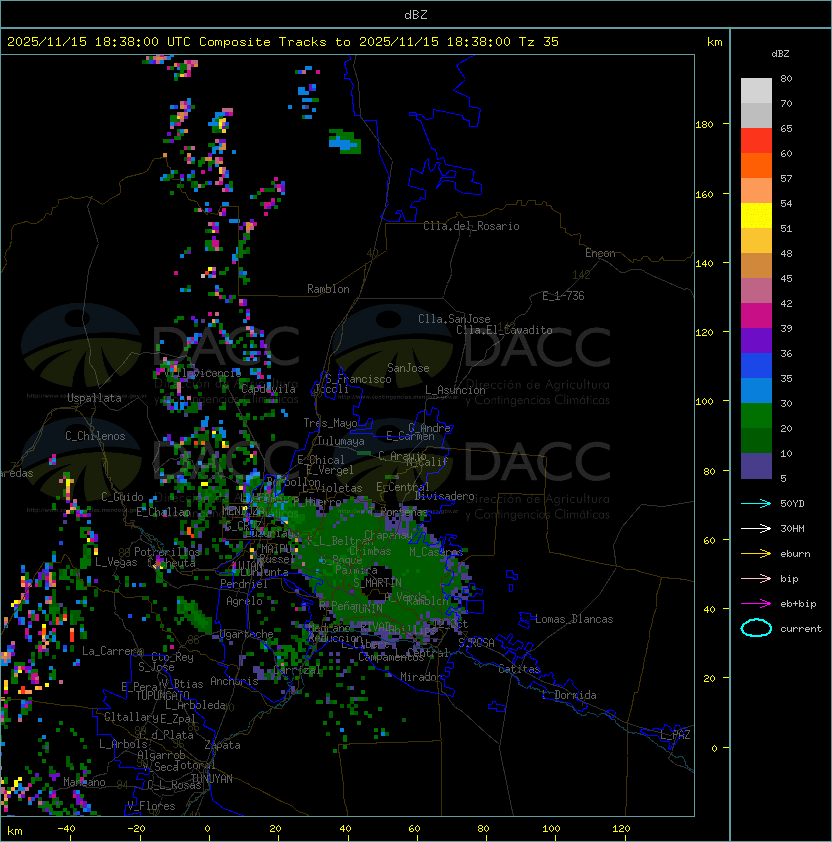The height and width of the screenshot is (842, 832).
Task: Select the magenta 39-42 dBZ legend swatch
Action: 756,316
